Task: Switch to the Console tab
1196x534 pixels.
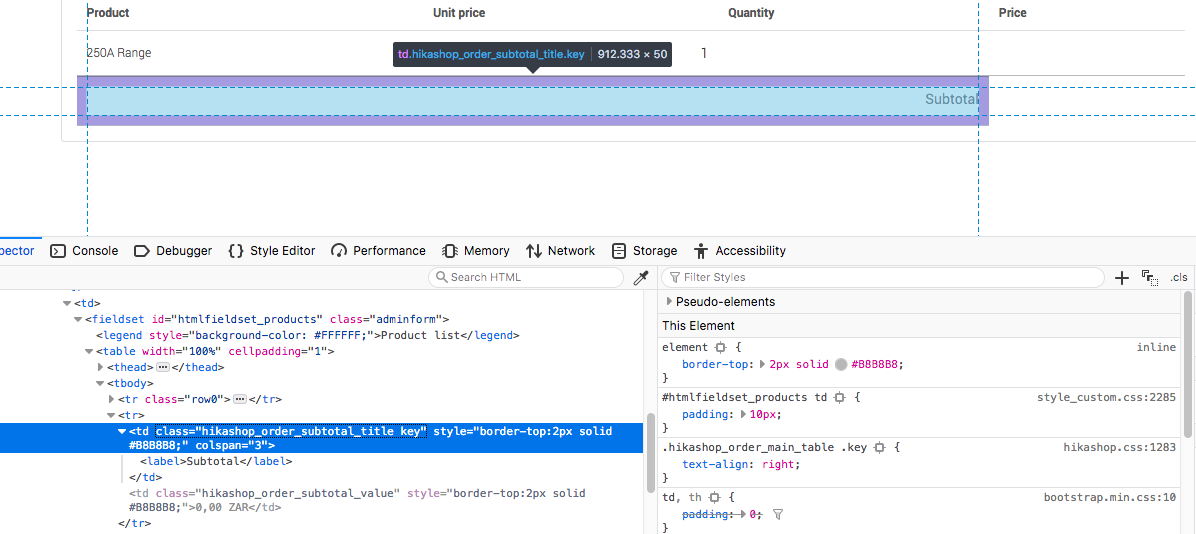Action: [x=85, y=251]
